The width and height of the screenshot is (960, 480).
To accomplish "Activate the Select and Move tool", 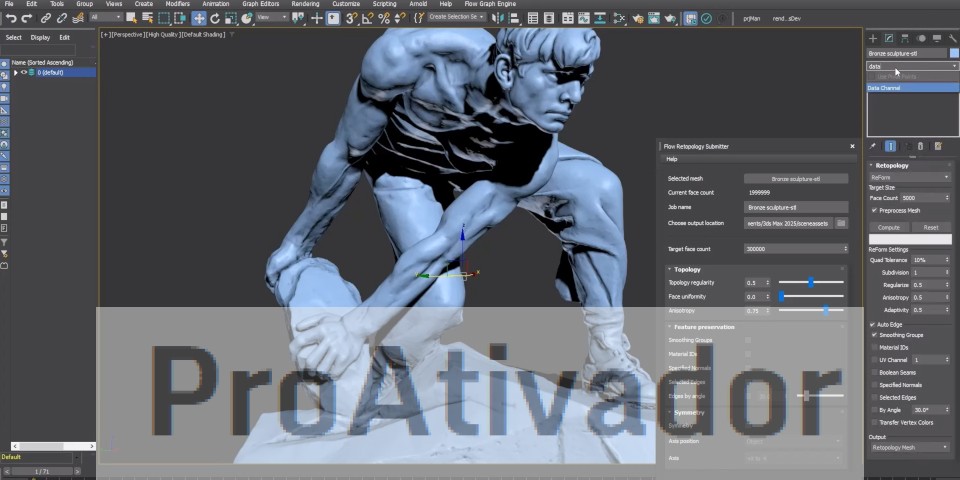I will [x=198, y=18].
